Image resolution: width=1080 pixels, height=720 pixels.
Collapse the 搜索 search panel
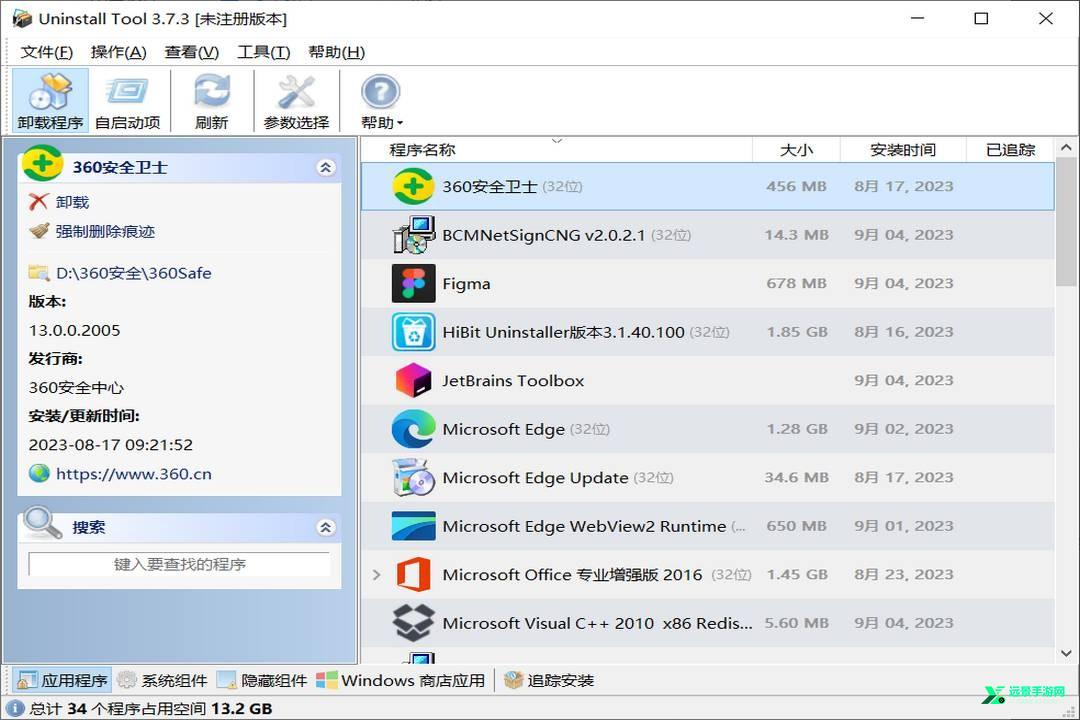tap(326, 528)
